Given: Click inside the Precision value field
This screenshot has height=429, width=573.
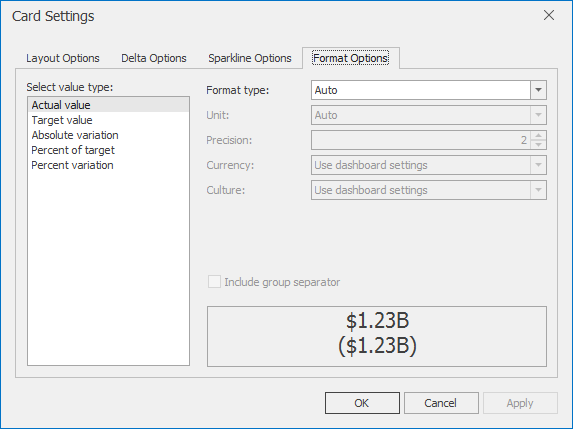Looking at the screenshot, I should 421,140.
